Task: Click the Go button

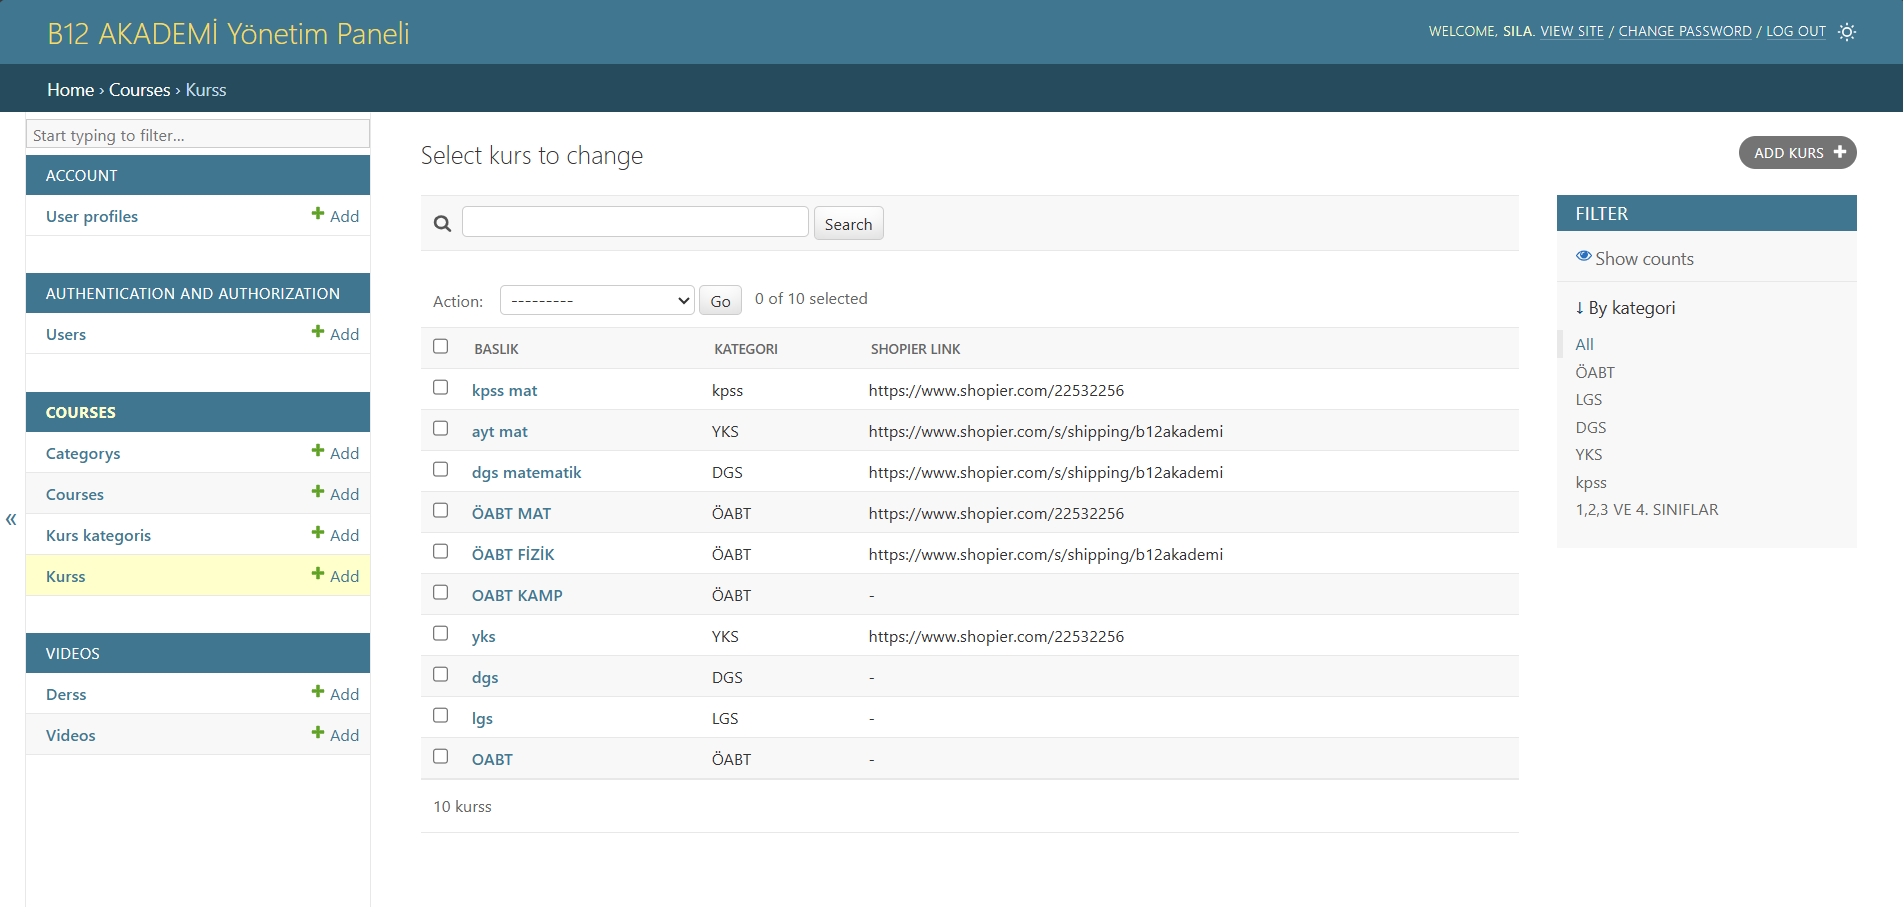Action: coord(720,301)
